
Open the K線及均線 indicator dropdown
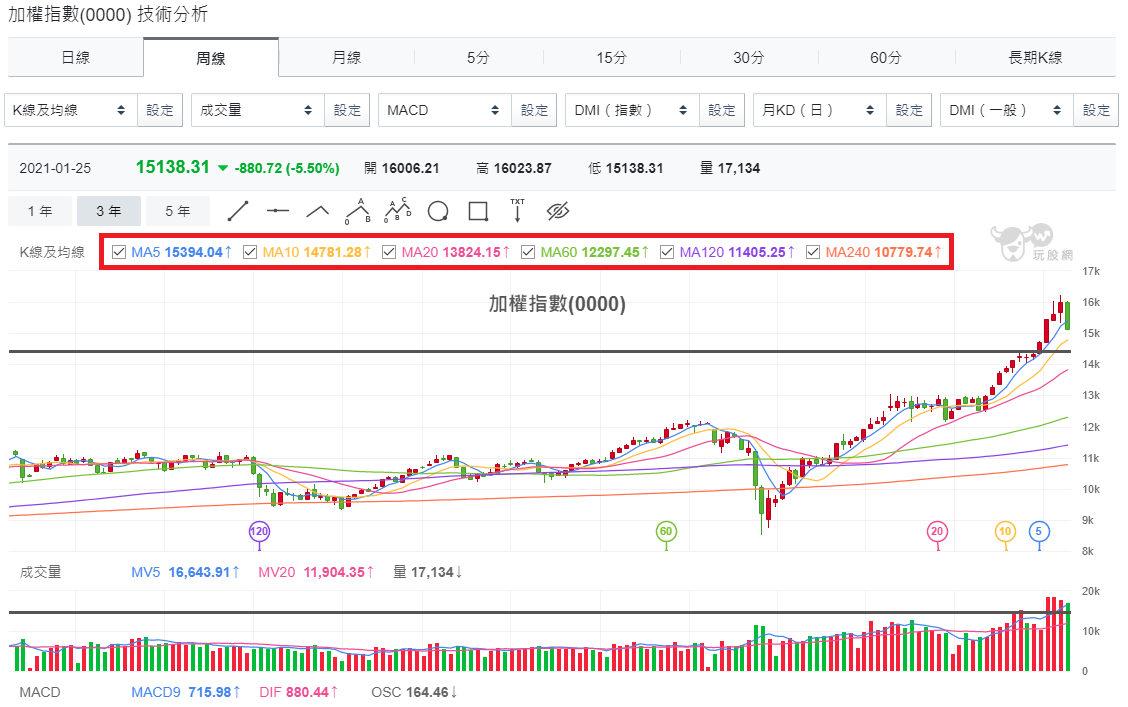(x=70, y=110)
